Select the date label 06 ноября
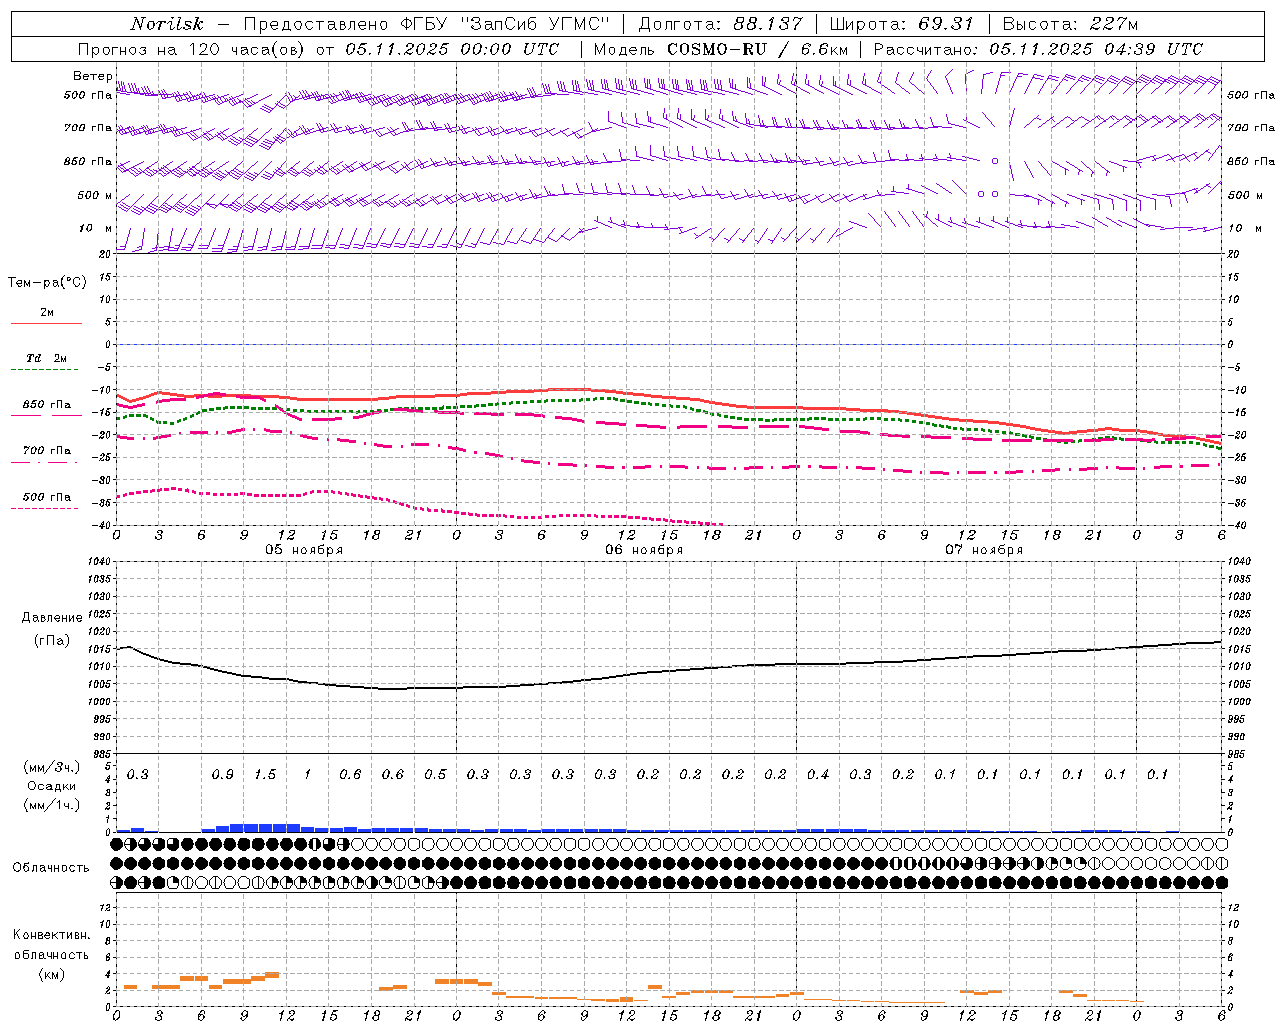Viewport: 1280px width, 1024px height. pos(644,550)
